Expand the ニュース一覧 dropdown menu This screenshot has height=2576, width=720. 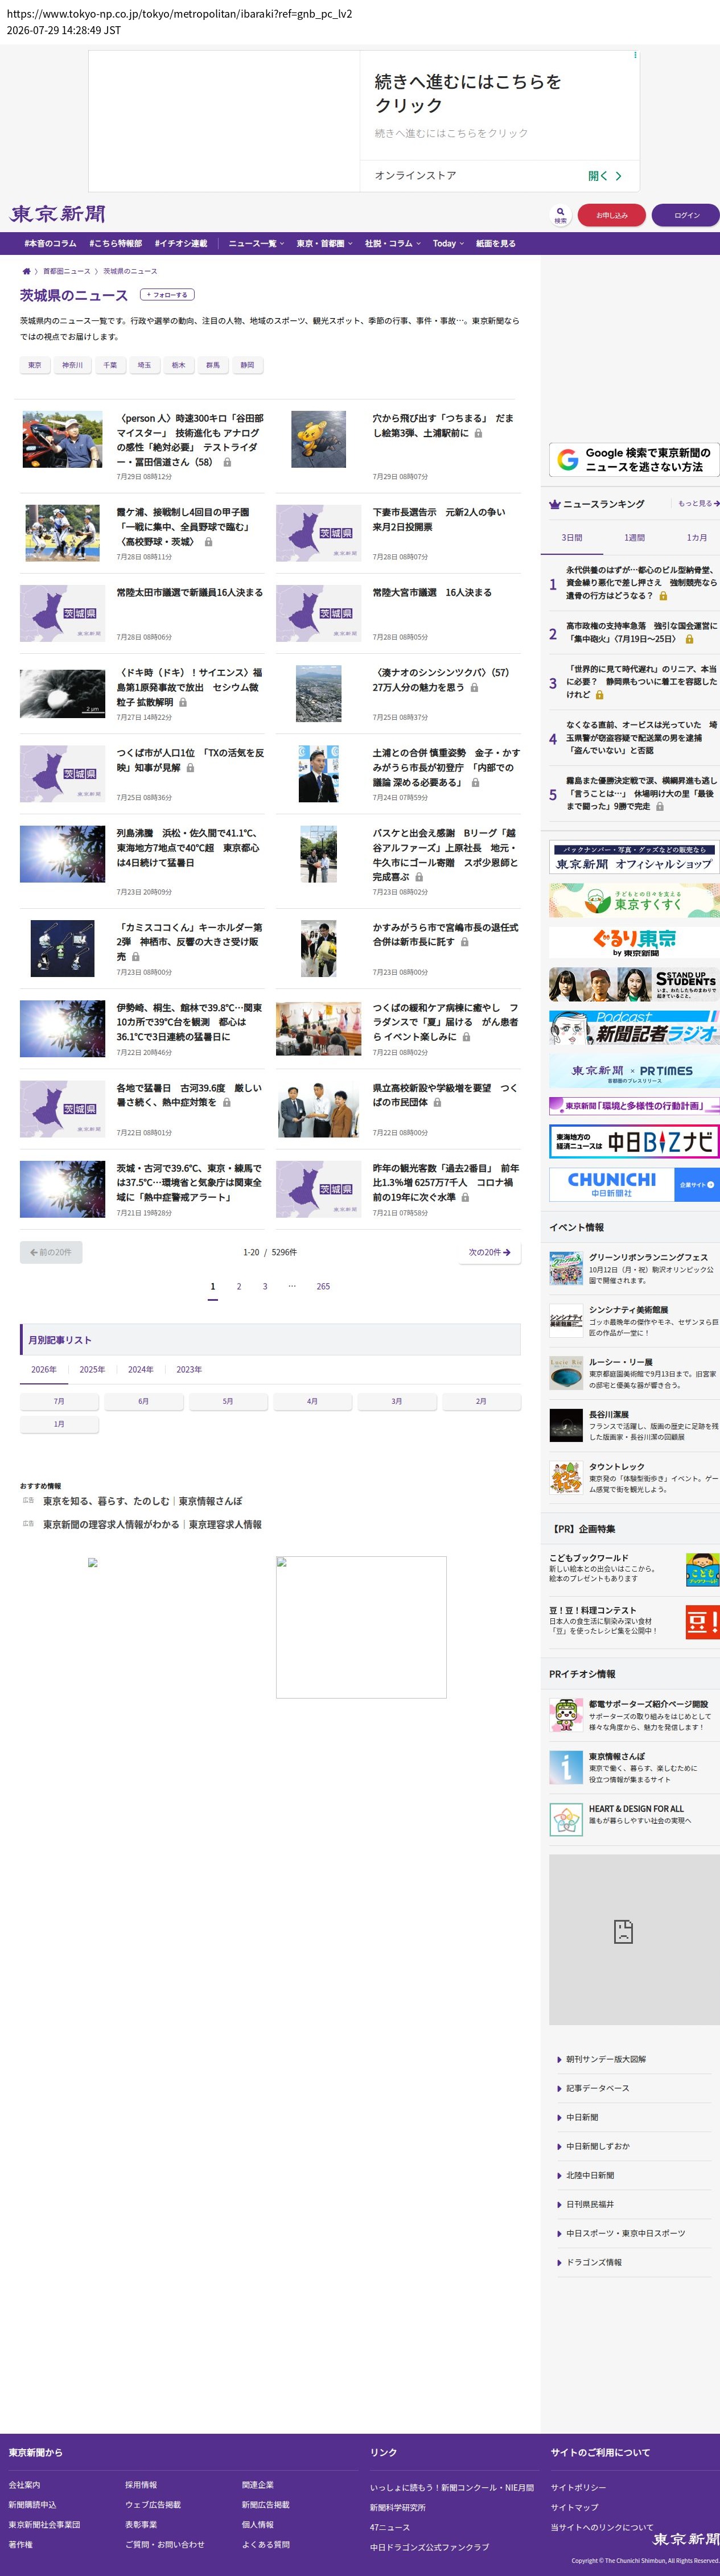point(256,243)
